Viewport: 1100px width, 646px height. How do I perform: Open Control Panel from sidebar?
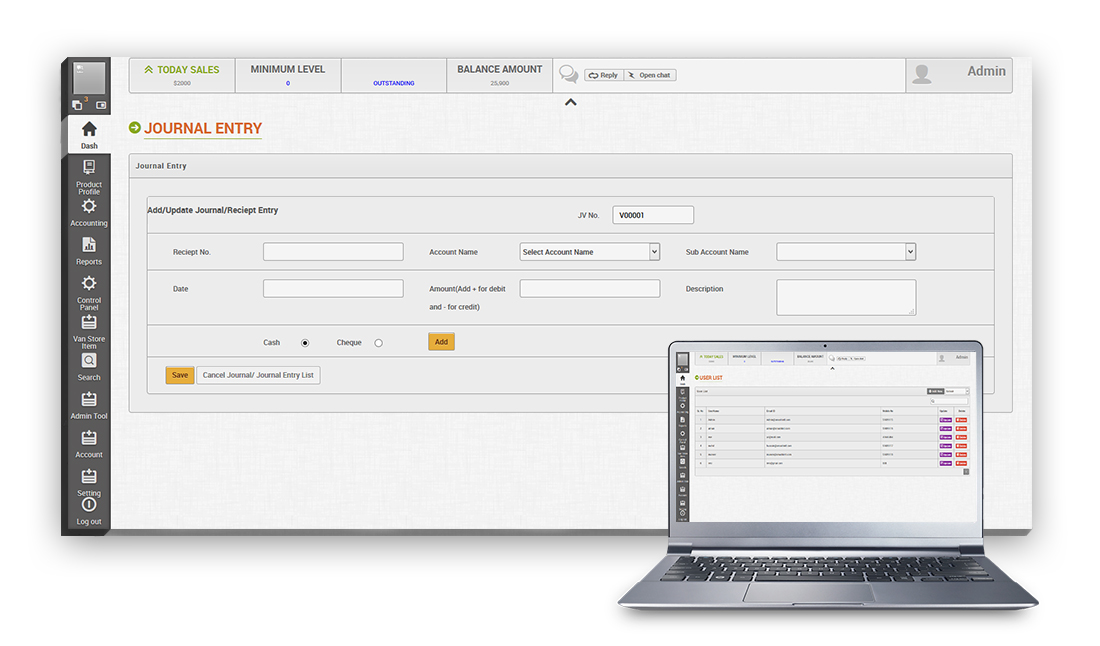click(x=89, y=284)
